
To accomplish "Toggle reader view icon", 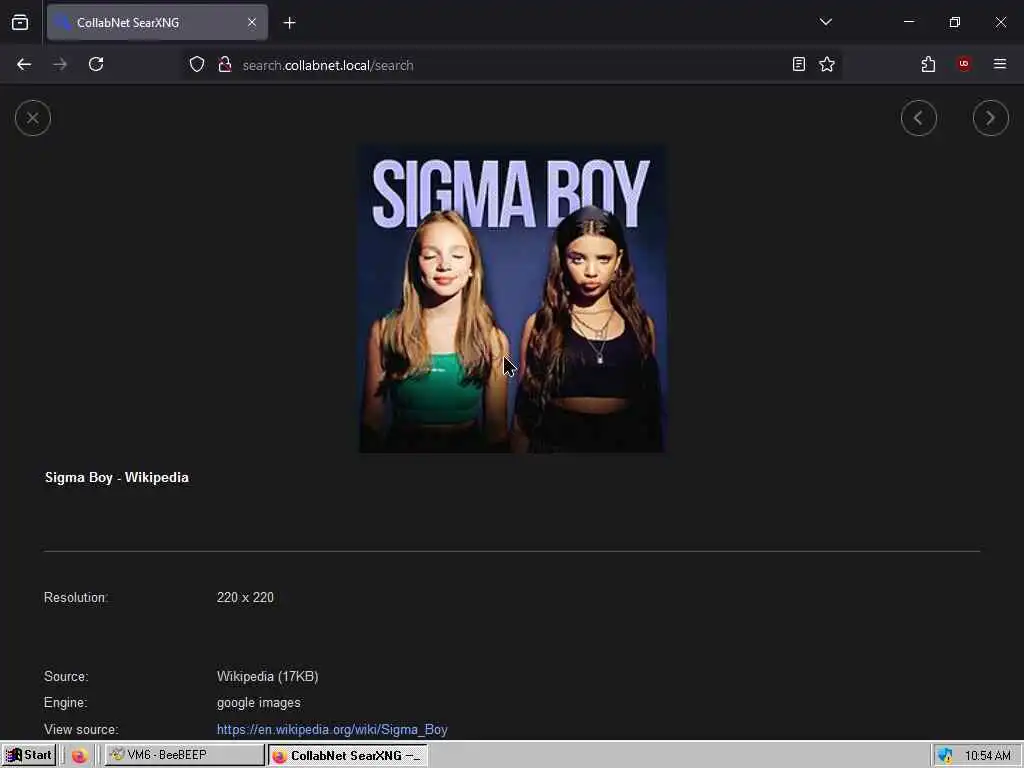I will (x=798, y=65).
